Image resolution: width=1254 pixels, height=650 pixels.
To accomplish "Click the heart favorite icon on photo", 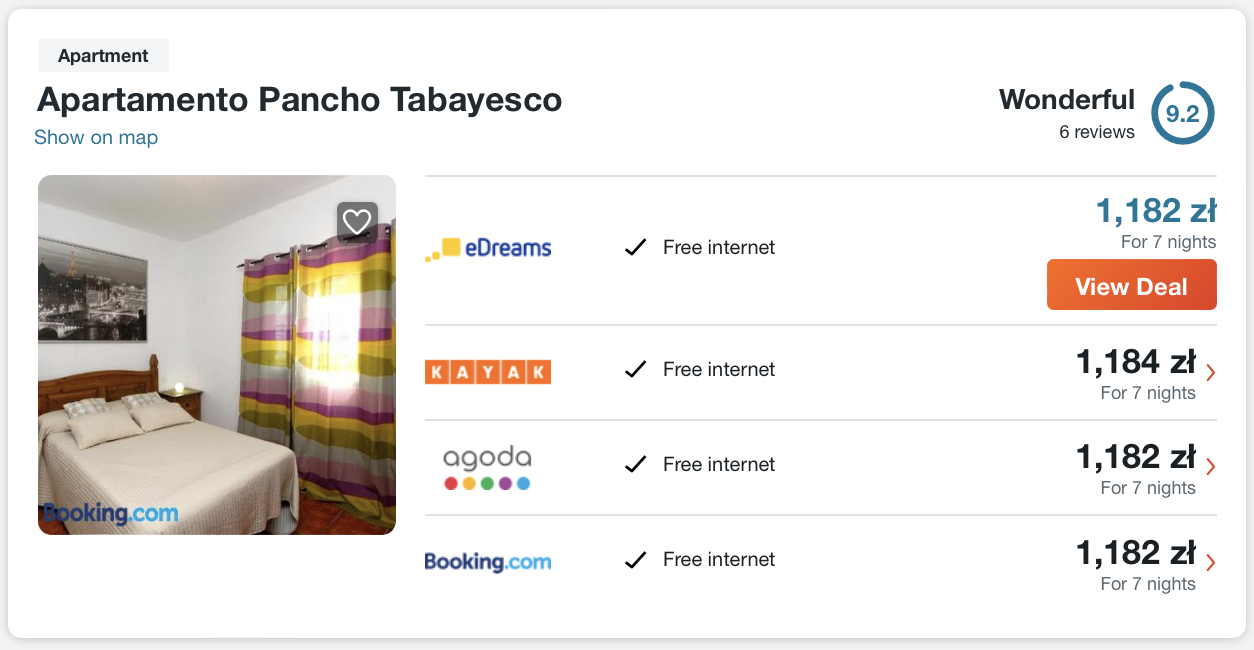I will click(x=357, y=221).
